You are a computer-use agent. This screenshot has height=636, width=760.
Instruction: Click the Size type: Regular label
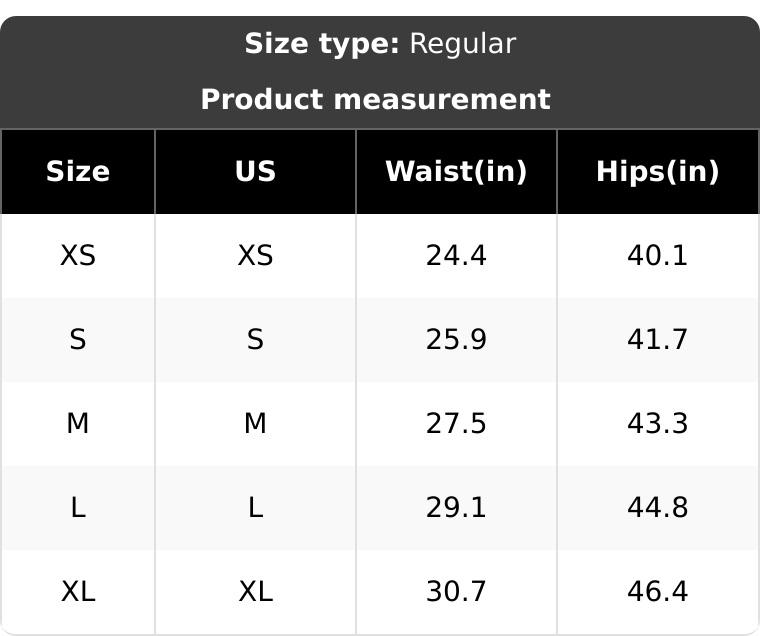380,44
